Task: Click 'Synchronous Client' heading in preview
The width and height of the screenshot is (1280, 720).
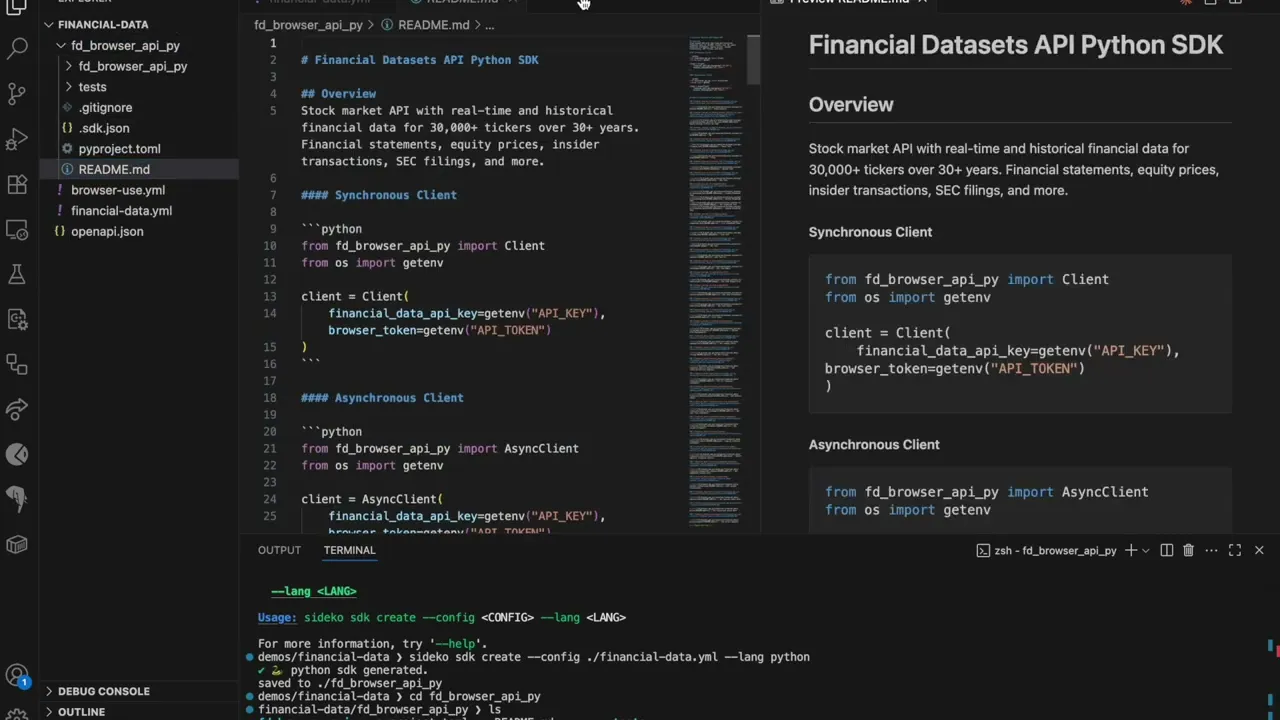Action: pos(870,232)
